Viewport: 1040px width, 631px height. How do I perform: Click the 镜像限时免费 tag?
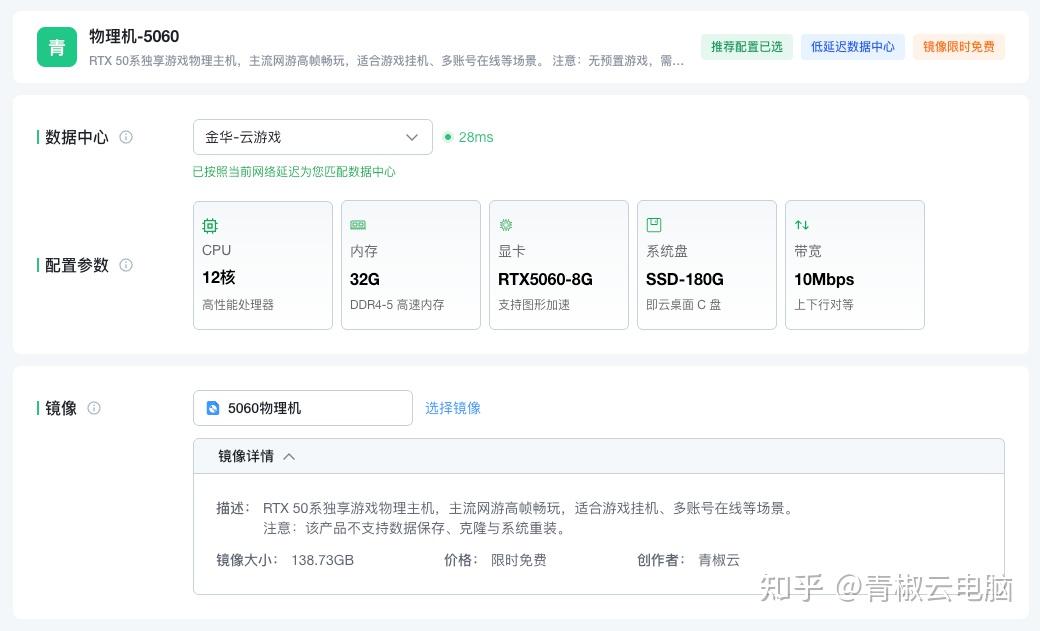point(958,47)
